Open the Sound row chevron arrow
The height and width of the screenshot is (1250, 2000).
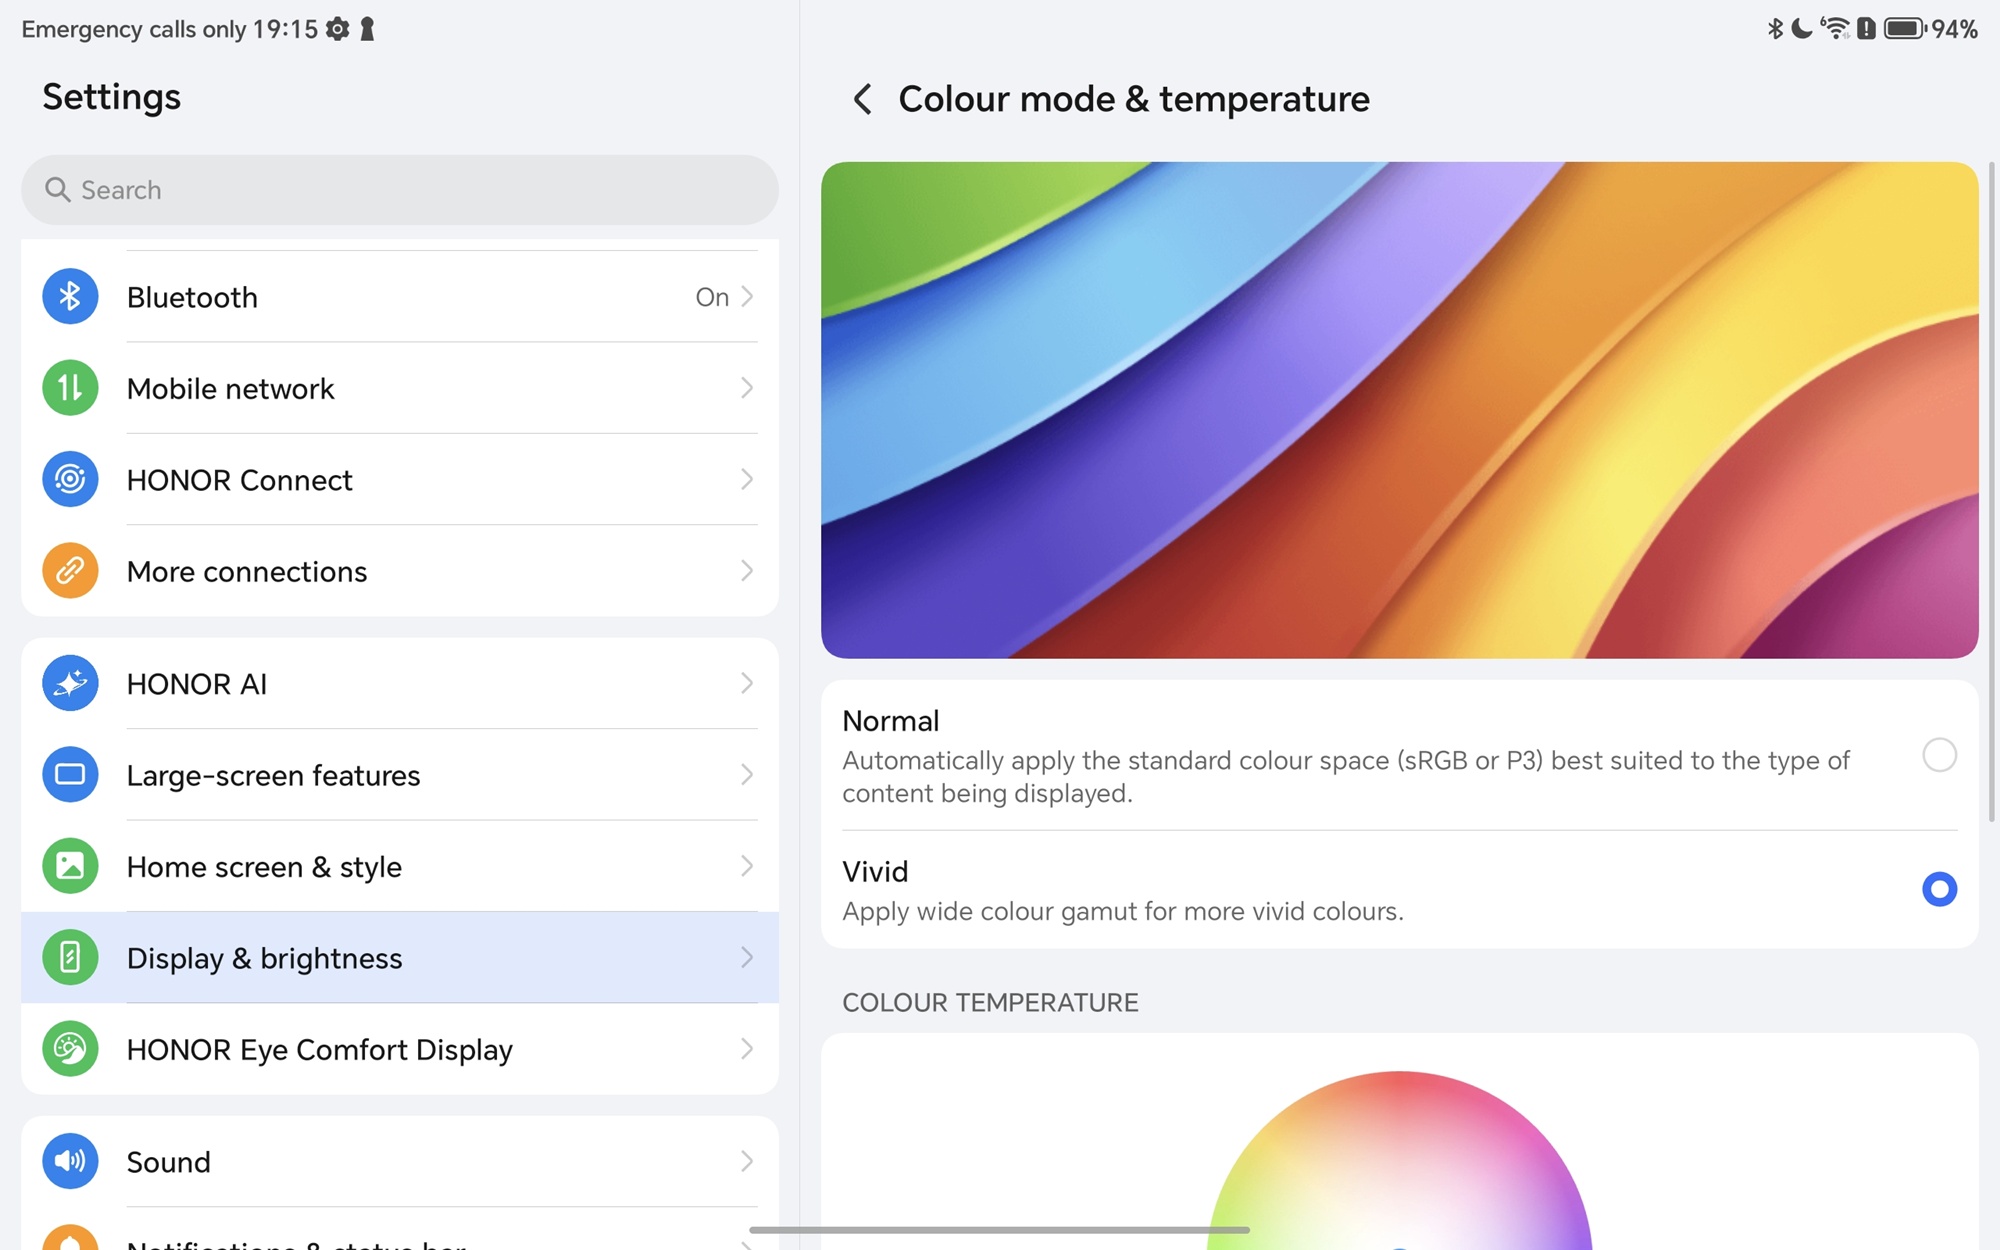click(x=747, y=1161)
